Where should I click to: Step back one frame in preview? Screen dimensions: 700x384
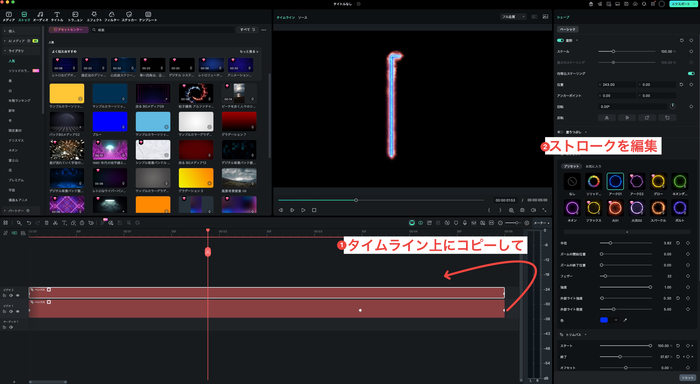pos(281,210)
